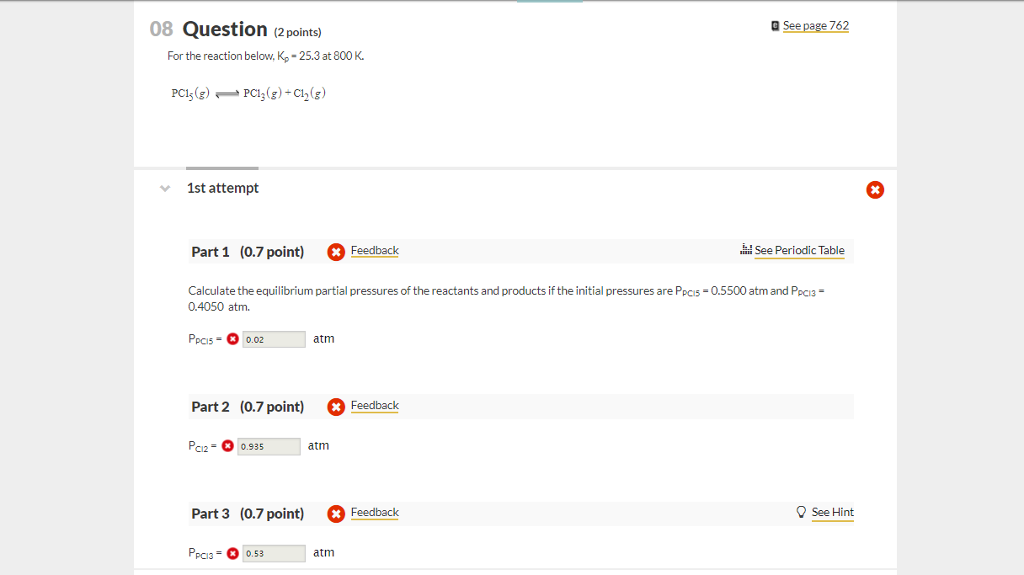Open the See page 762 link
Screen dimensions: 1024x575
point(816,25)
